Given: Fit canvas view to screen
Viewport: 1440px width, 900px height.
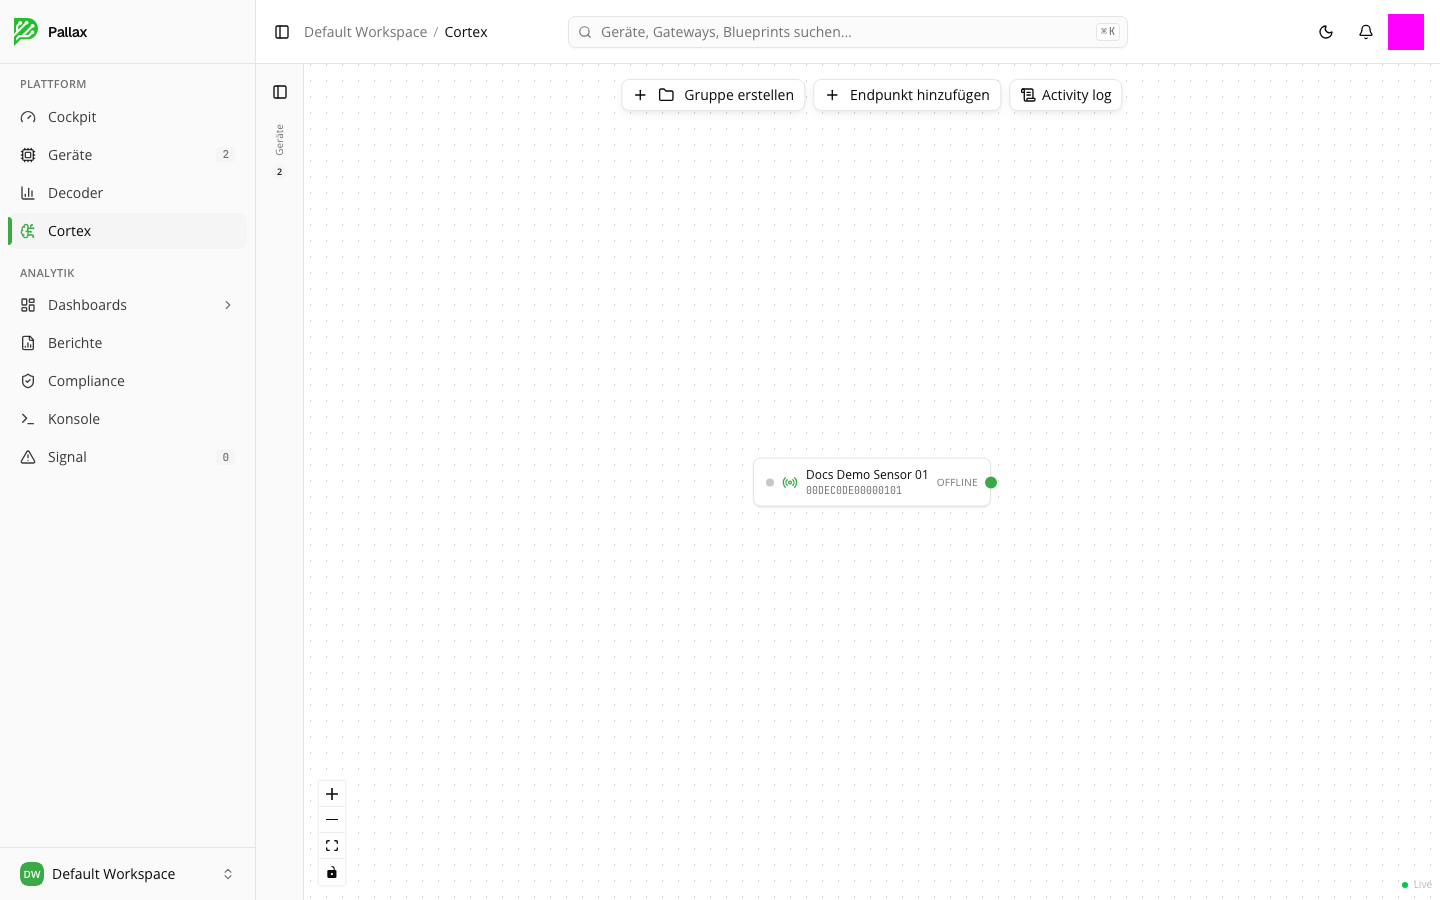Looking at the screenshot, I should pos(332,846).
